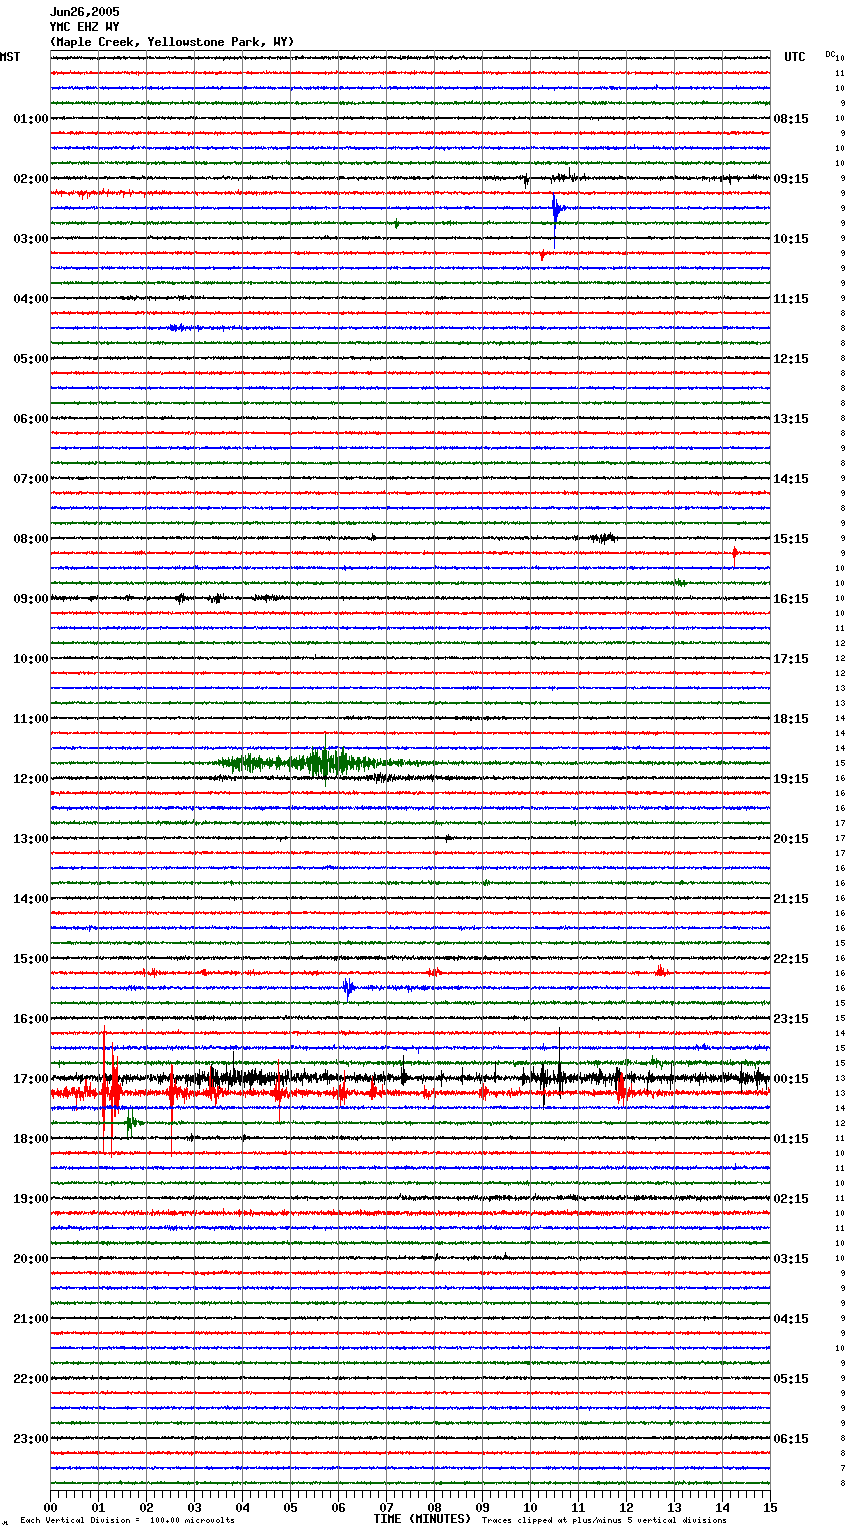Click the blue event burst on 15:30 MST trace
The height and width of the screenshot is (1534, 850).
pos(348,988)
